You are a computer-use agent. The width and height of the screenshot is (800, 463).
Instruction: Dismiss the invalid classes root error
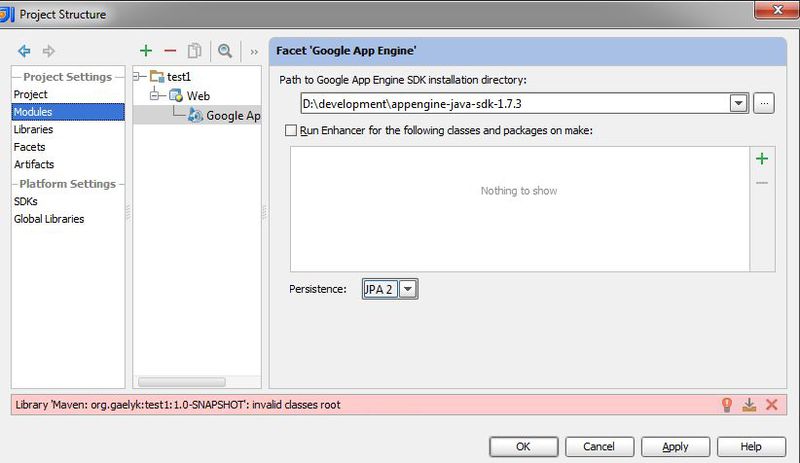click(x=771, y=405)
